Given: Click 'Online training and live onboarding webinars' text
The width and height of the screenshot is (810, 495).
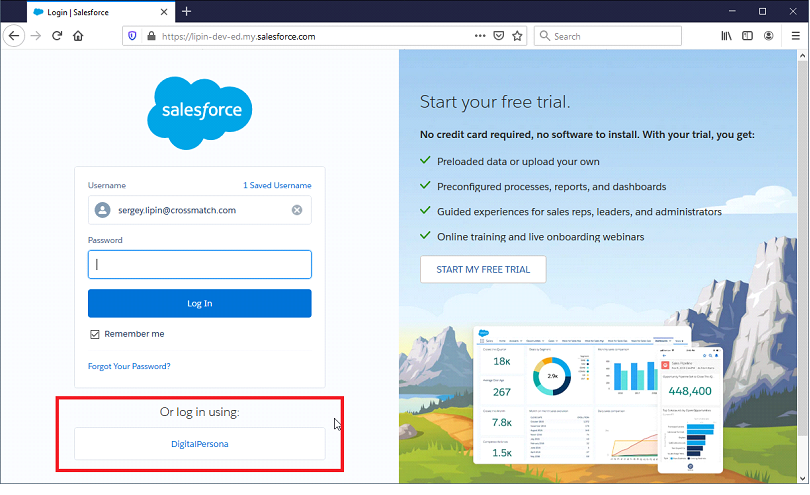Looking at the screenshot, I should 540,237.
